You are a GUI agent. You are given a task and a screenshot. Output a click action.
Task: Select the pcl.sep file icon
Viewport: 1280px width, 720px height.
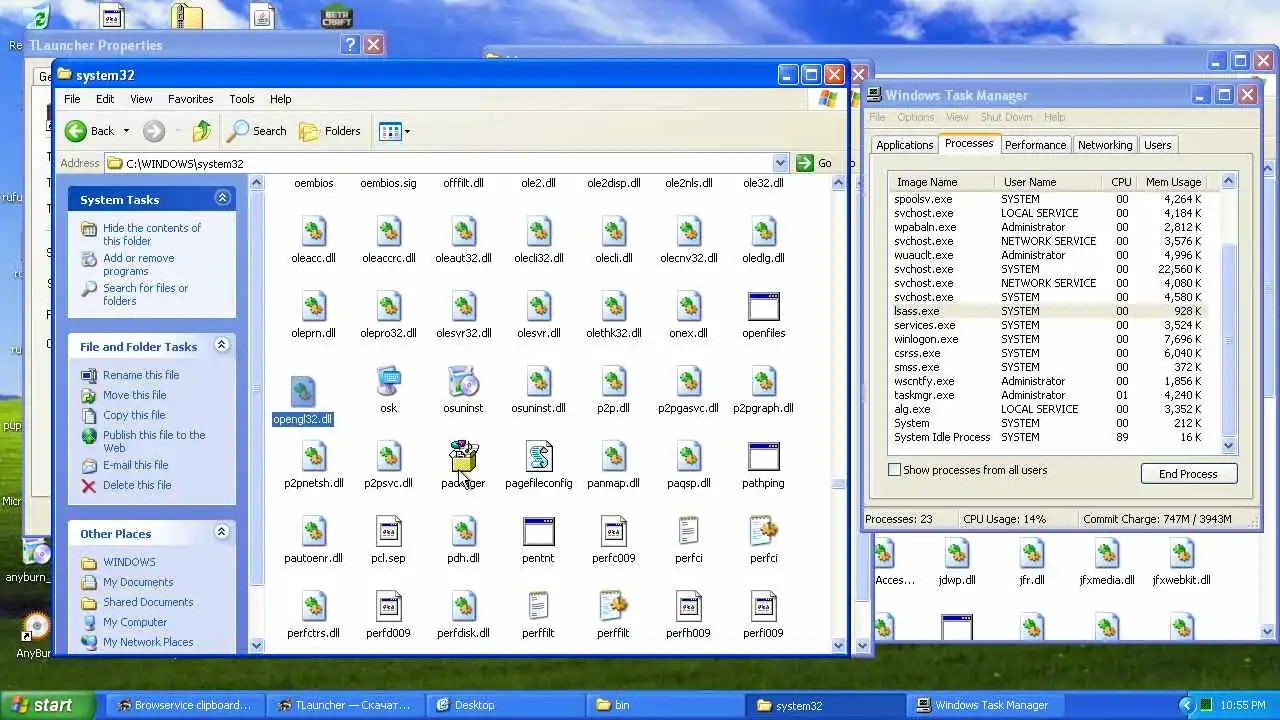coord(388,532)
